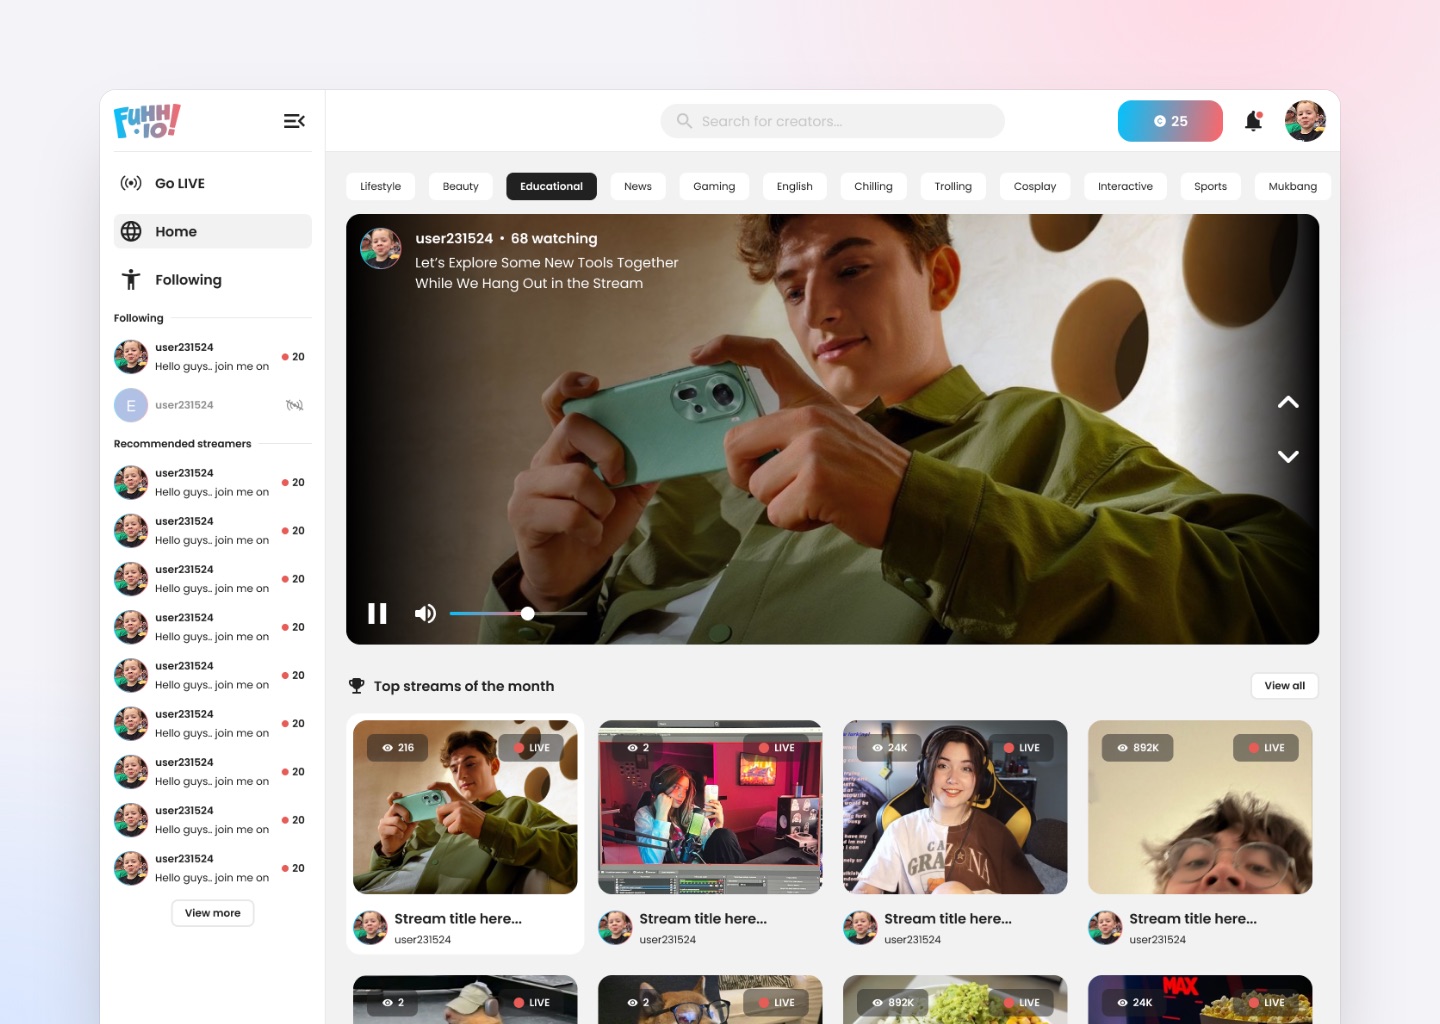Click the offline icon beside greyed user231524
This screenshot has width=1440, height=1024.
294,405
